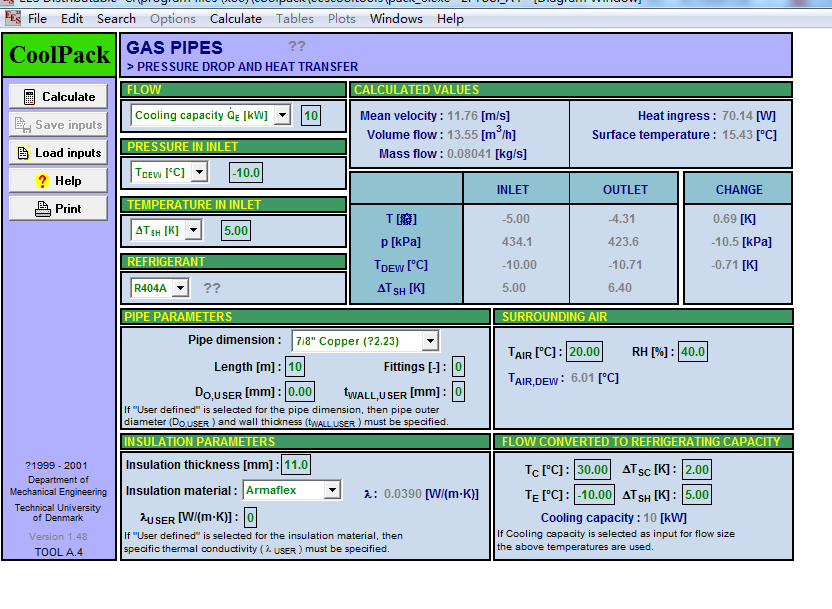Viewport: 832px width, 609px height.
Task: Click the Save inputs button
Action: [x=58, y=125]
